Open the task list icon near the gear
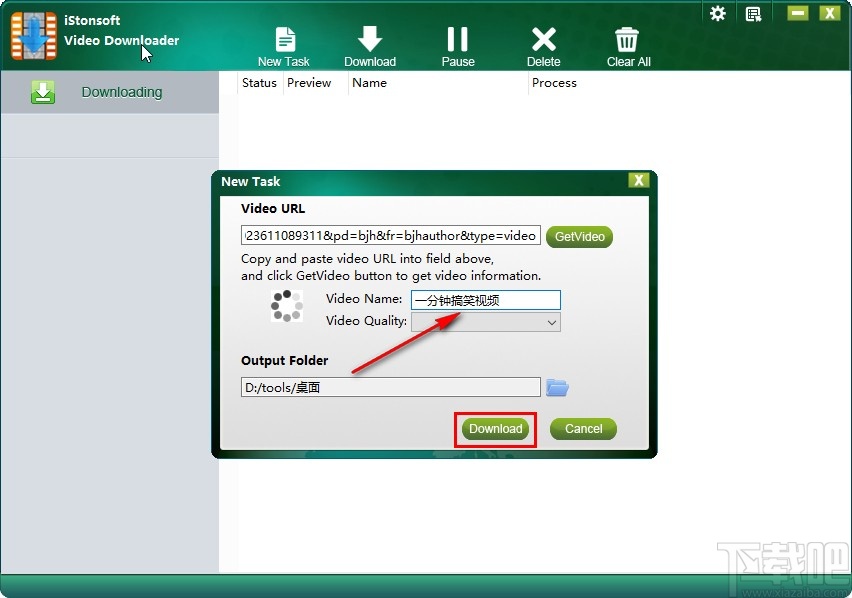This screenshot has width=852, height=598. [x=753, y=13]
